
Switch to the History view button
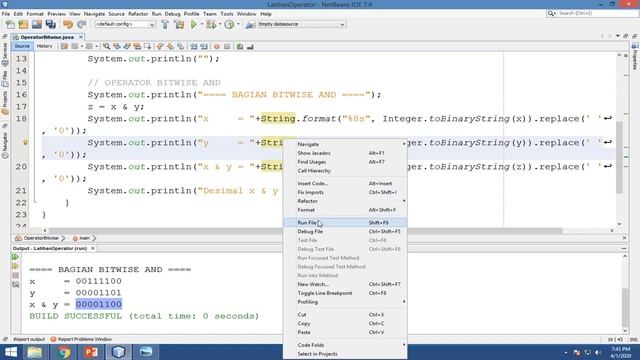tap(44, 46)
